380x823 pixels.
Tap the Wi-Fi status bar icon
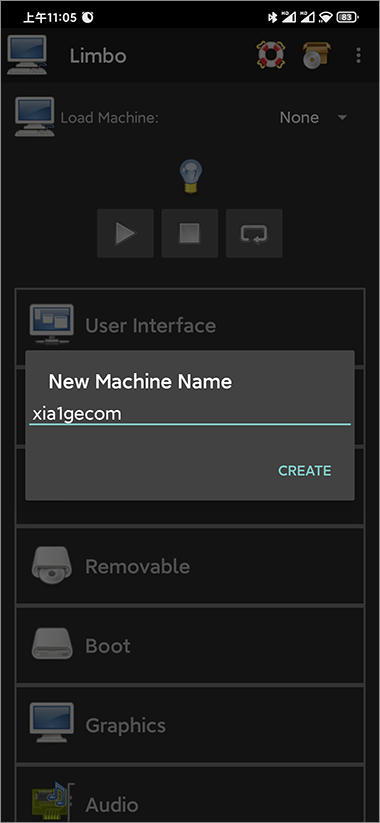point(325,17)
